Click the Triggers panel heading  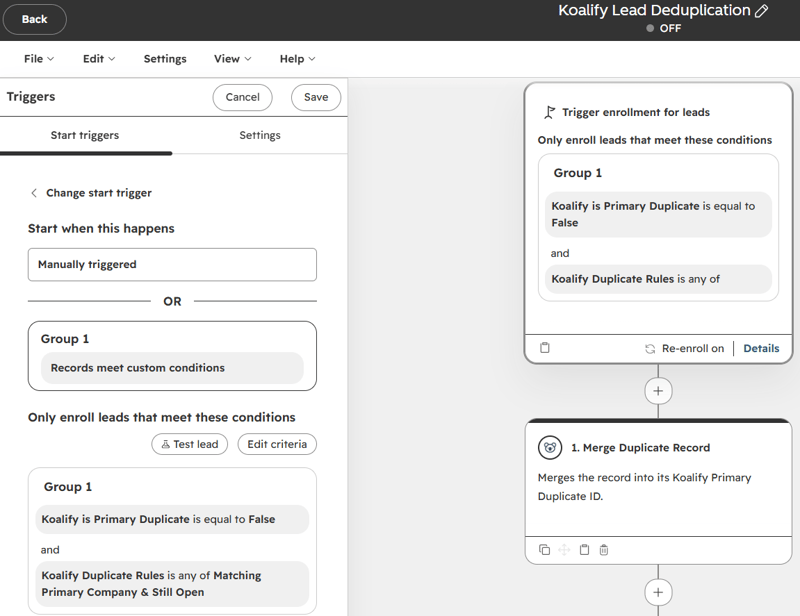(x=31, y=97)
